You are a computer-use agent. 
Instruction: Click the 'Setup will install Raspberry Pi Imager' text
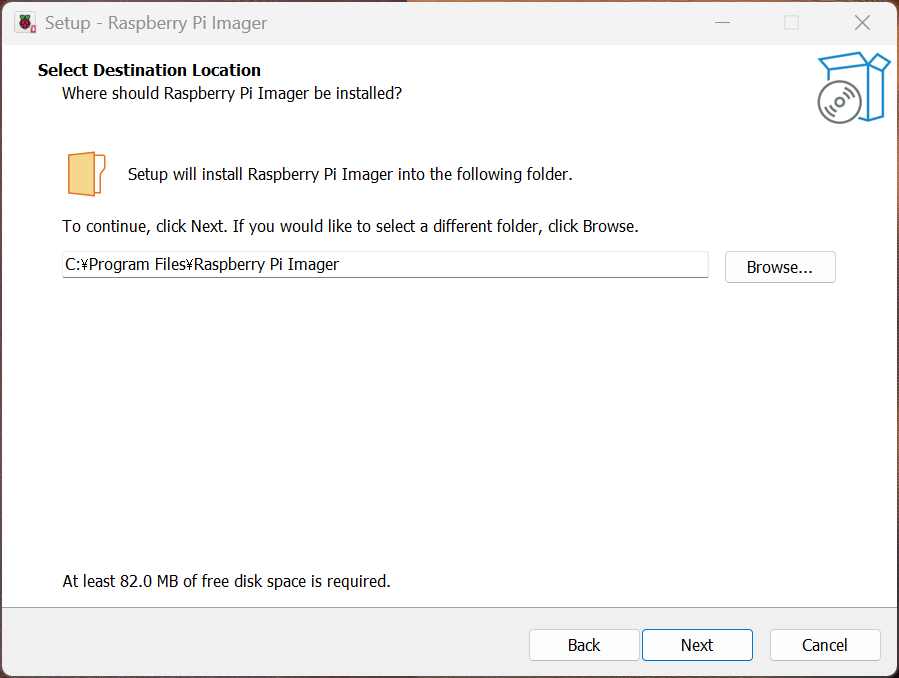(x=349, y=174)
